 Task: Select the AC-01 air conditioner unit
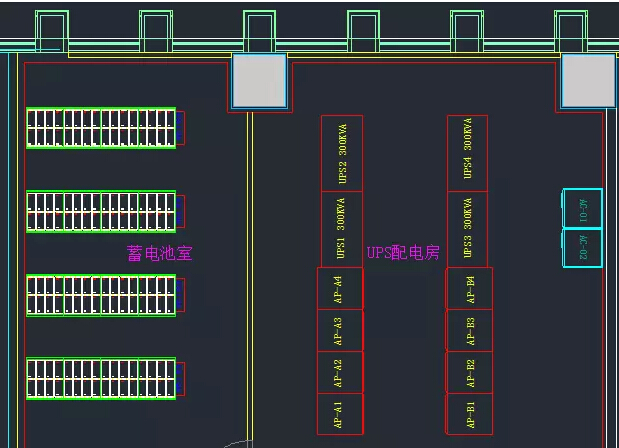583,208
